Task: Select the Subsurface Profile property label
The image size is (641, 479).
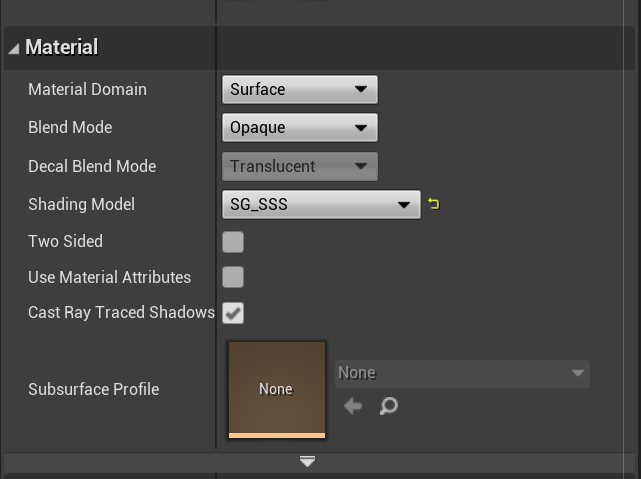Action: [x=93, y=389]
